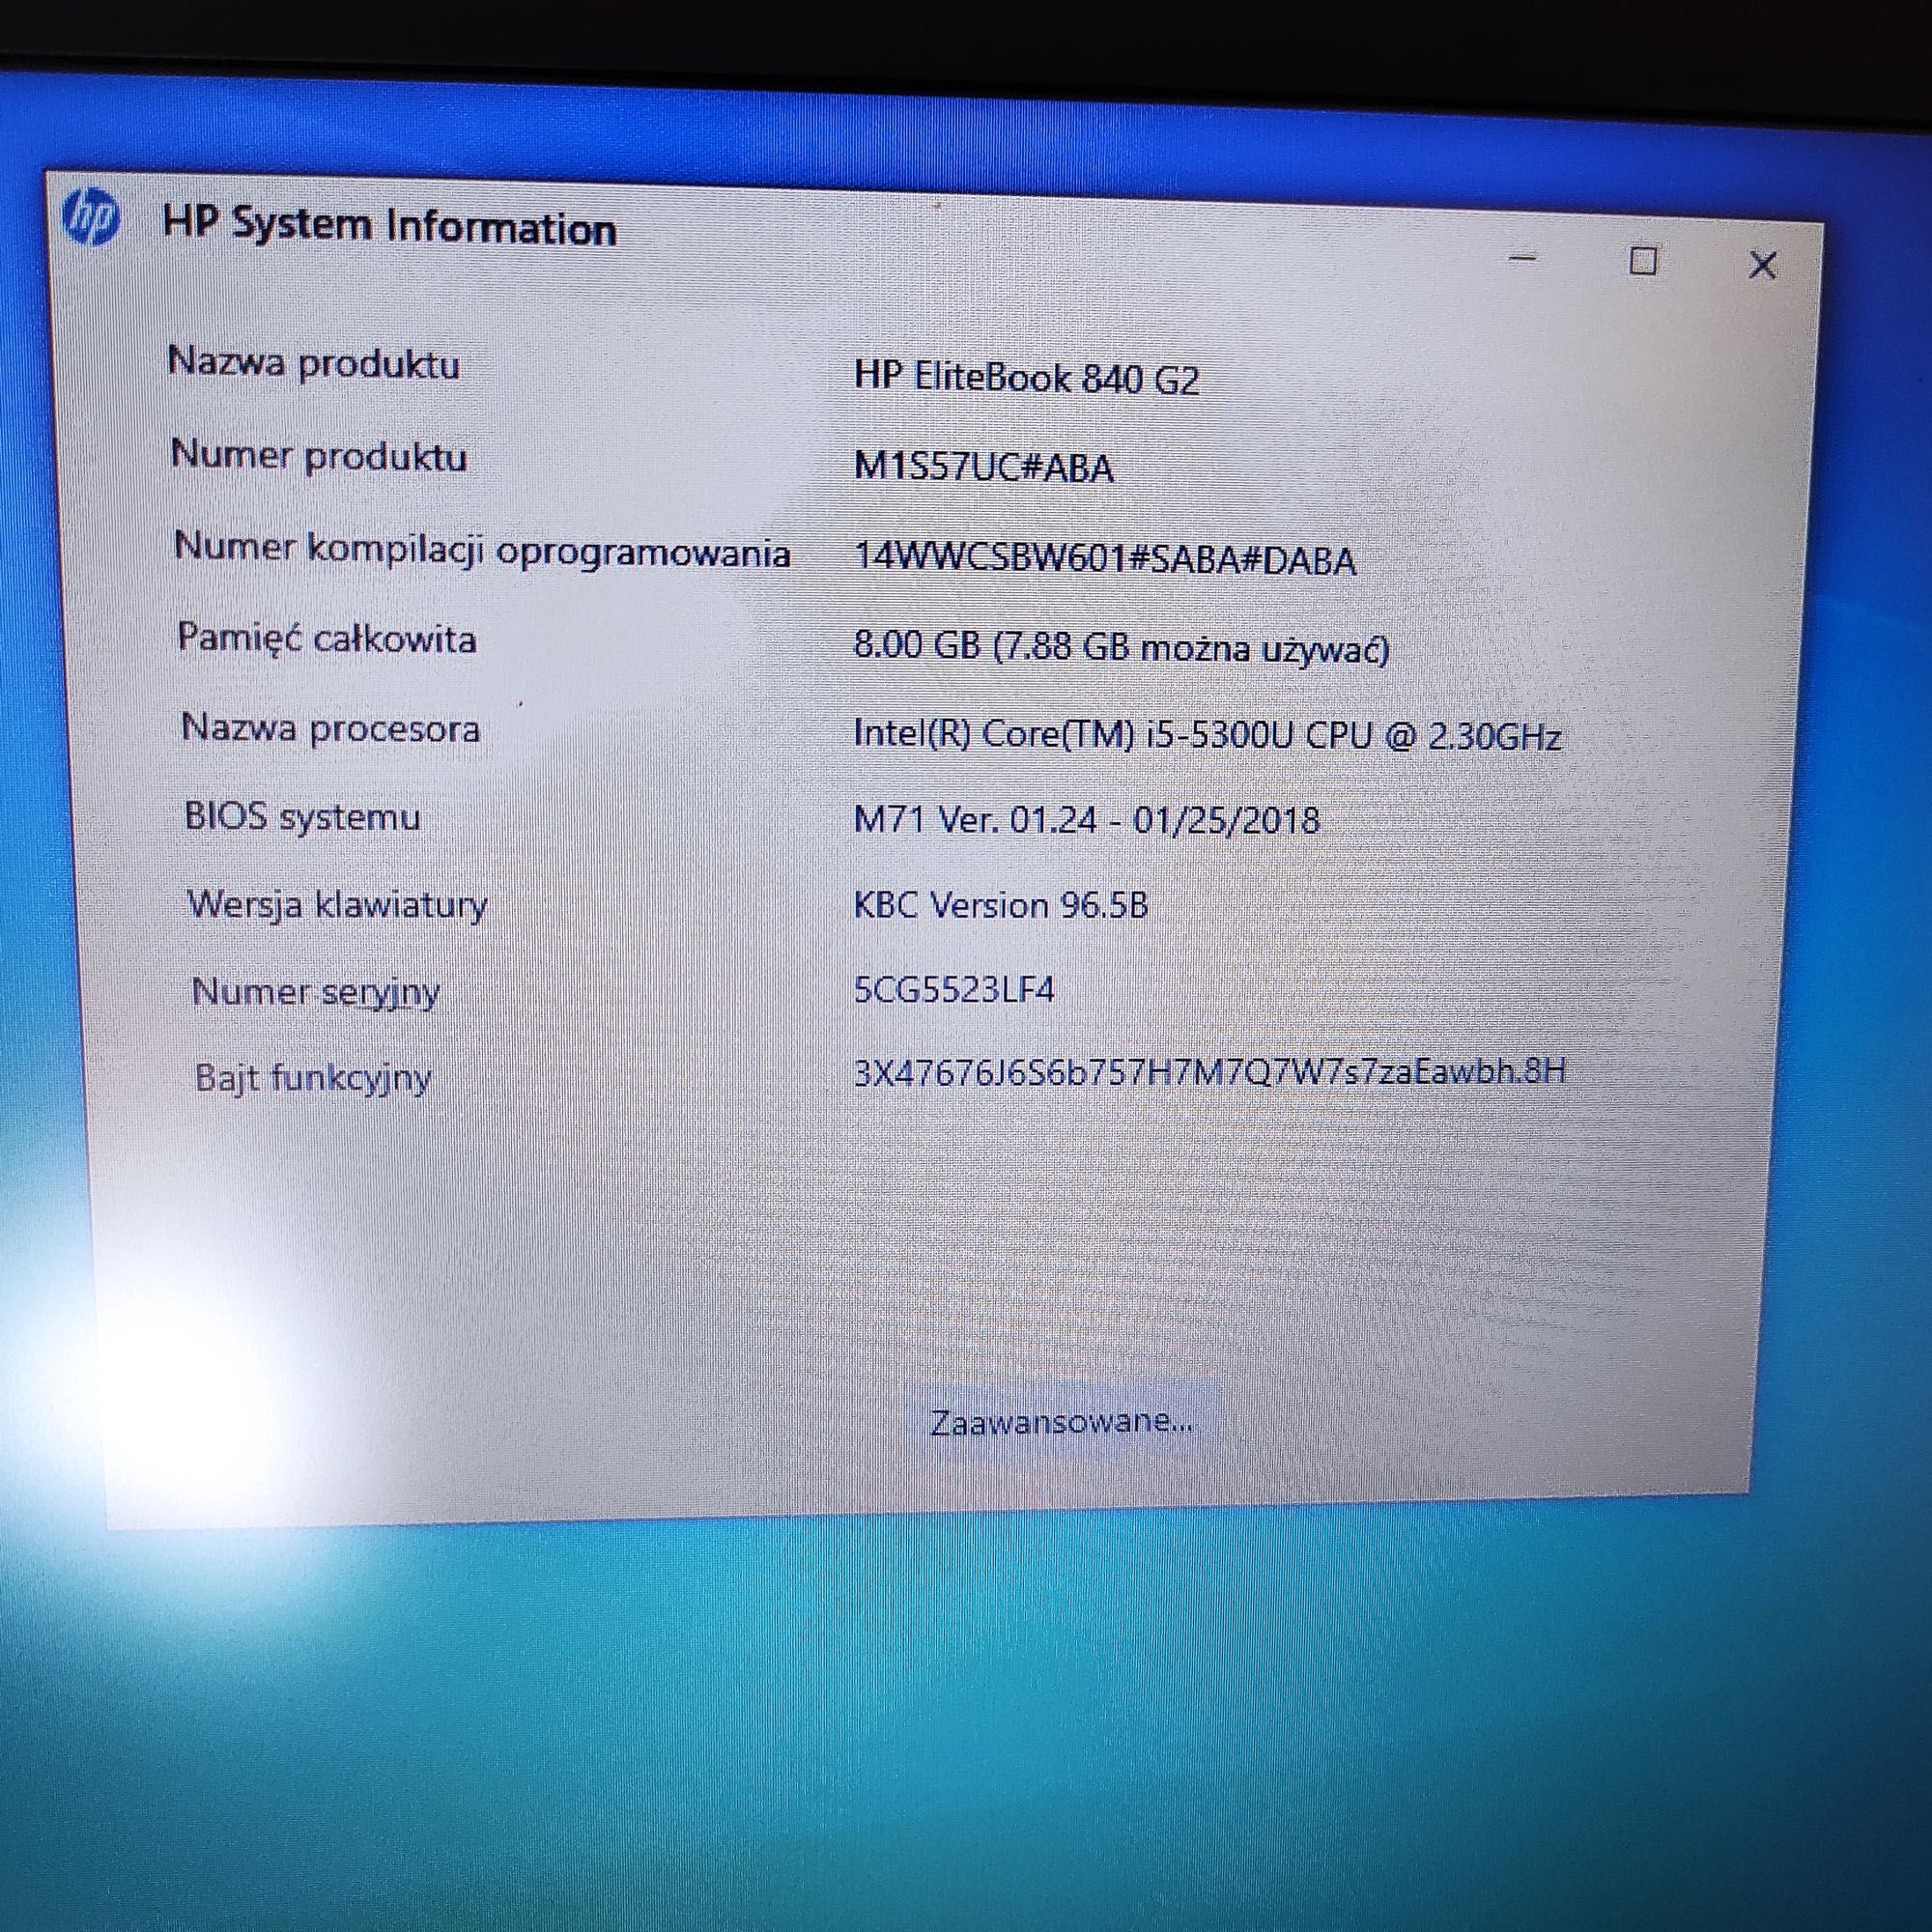Screen dimensions: 1932x1932
Task: Click the HP logo icon in title bar
Action: [91, 218]
